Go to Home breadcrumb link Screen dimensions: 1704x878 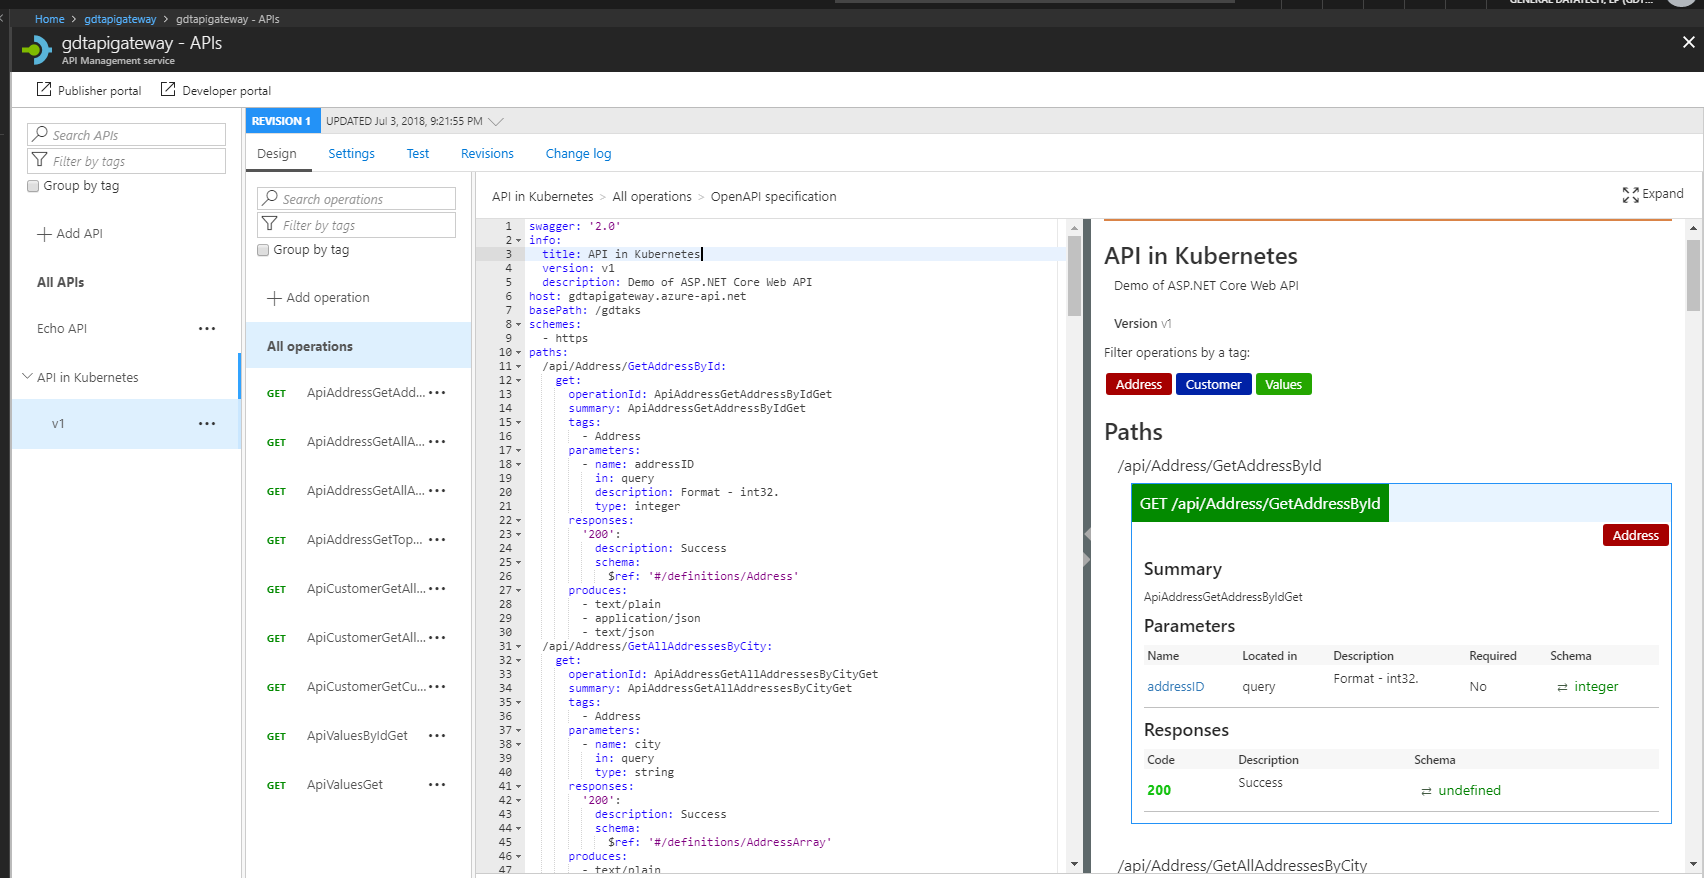pyautogui.click(x=49, y=19)
